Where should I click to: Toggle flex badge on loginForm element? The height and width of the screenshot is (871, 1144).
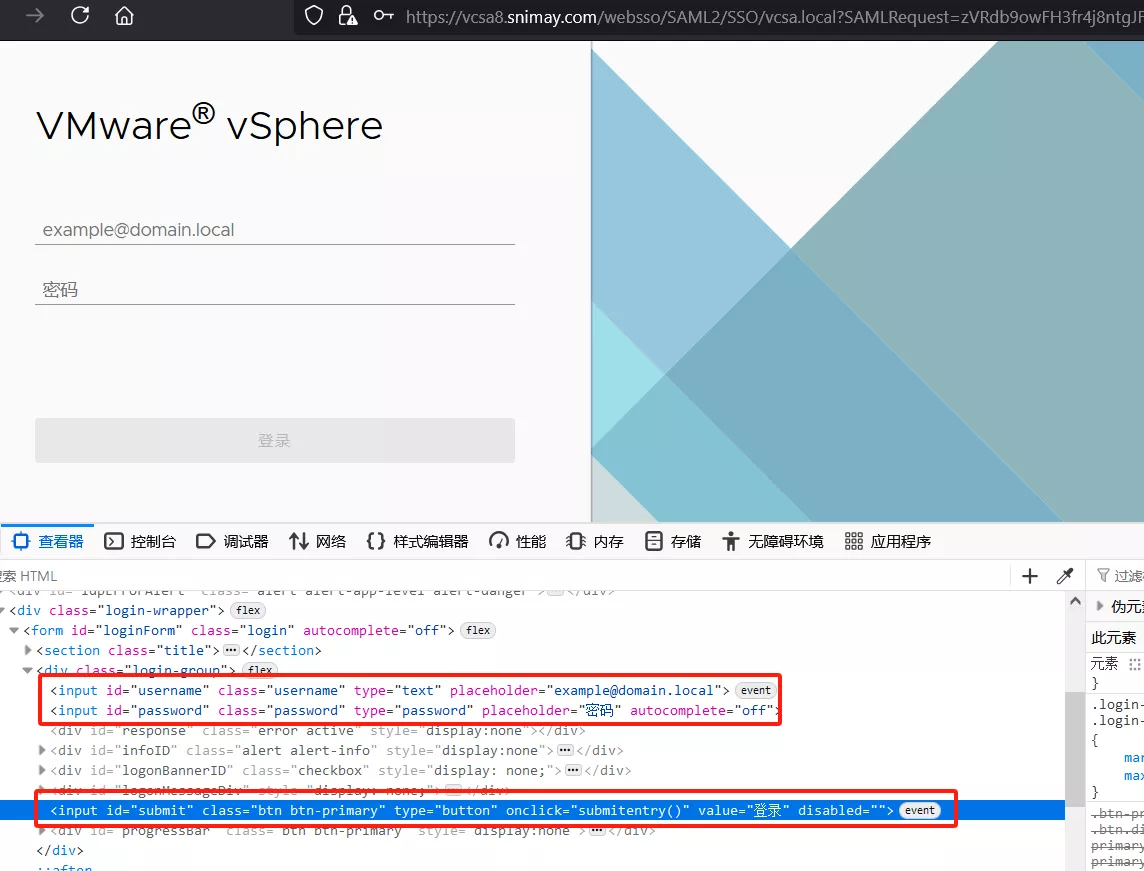pyautogui.click(x=478, y=630)
